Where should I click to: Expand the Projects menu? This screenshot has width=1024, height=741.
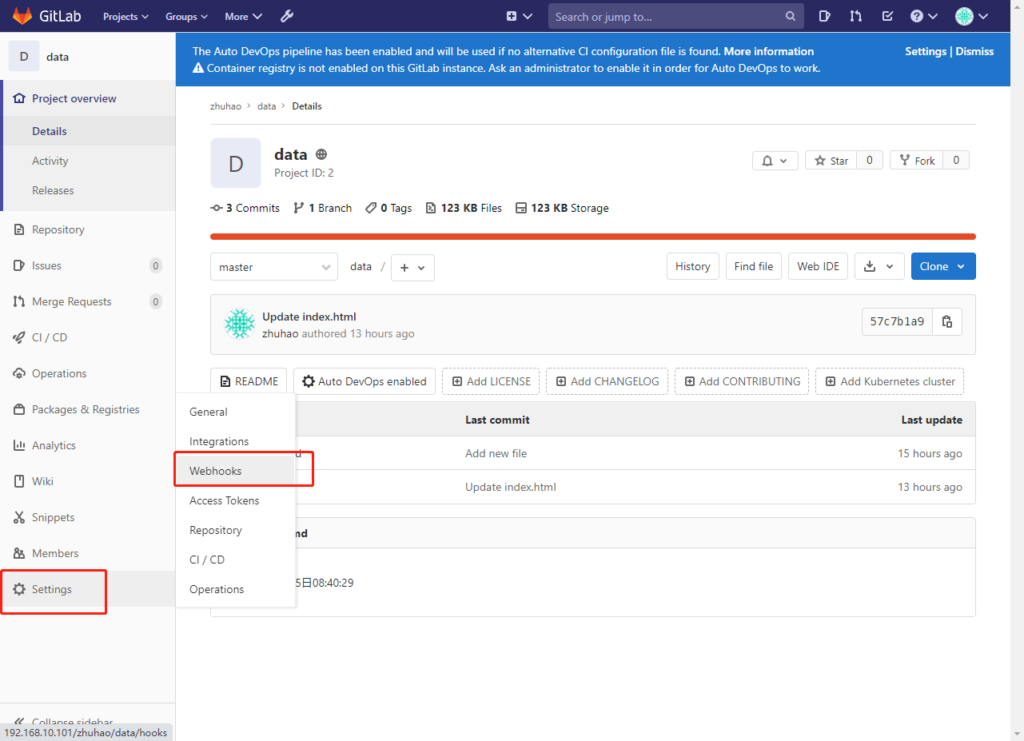pos(125,16)
